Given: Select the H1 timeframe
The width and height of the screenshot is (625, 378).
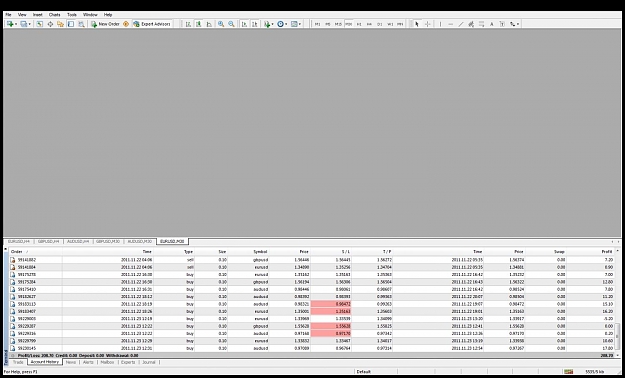Looking at the screenshot, I should [359, 24].
